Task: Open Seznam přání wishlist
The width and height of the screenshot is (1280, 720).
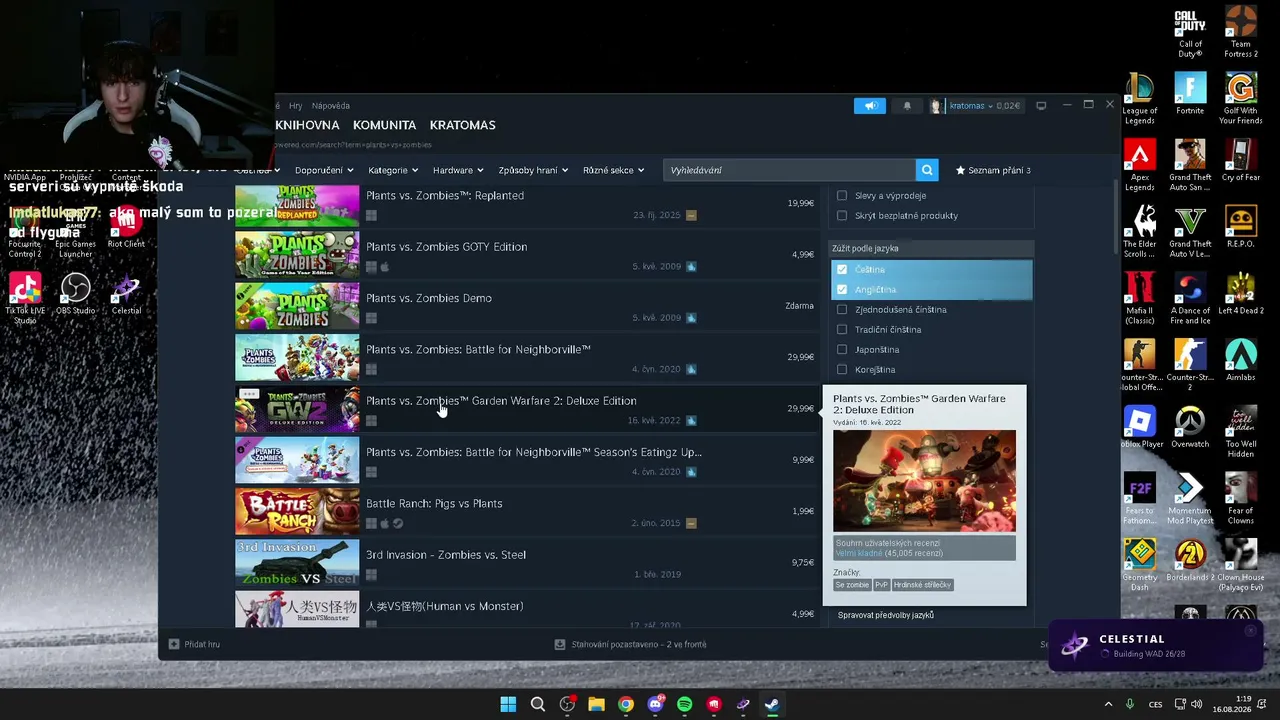Action: 993,170
